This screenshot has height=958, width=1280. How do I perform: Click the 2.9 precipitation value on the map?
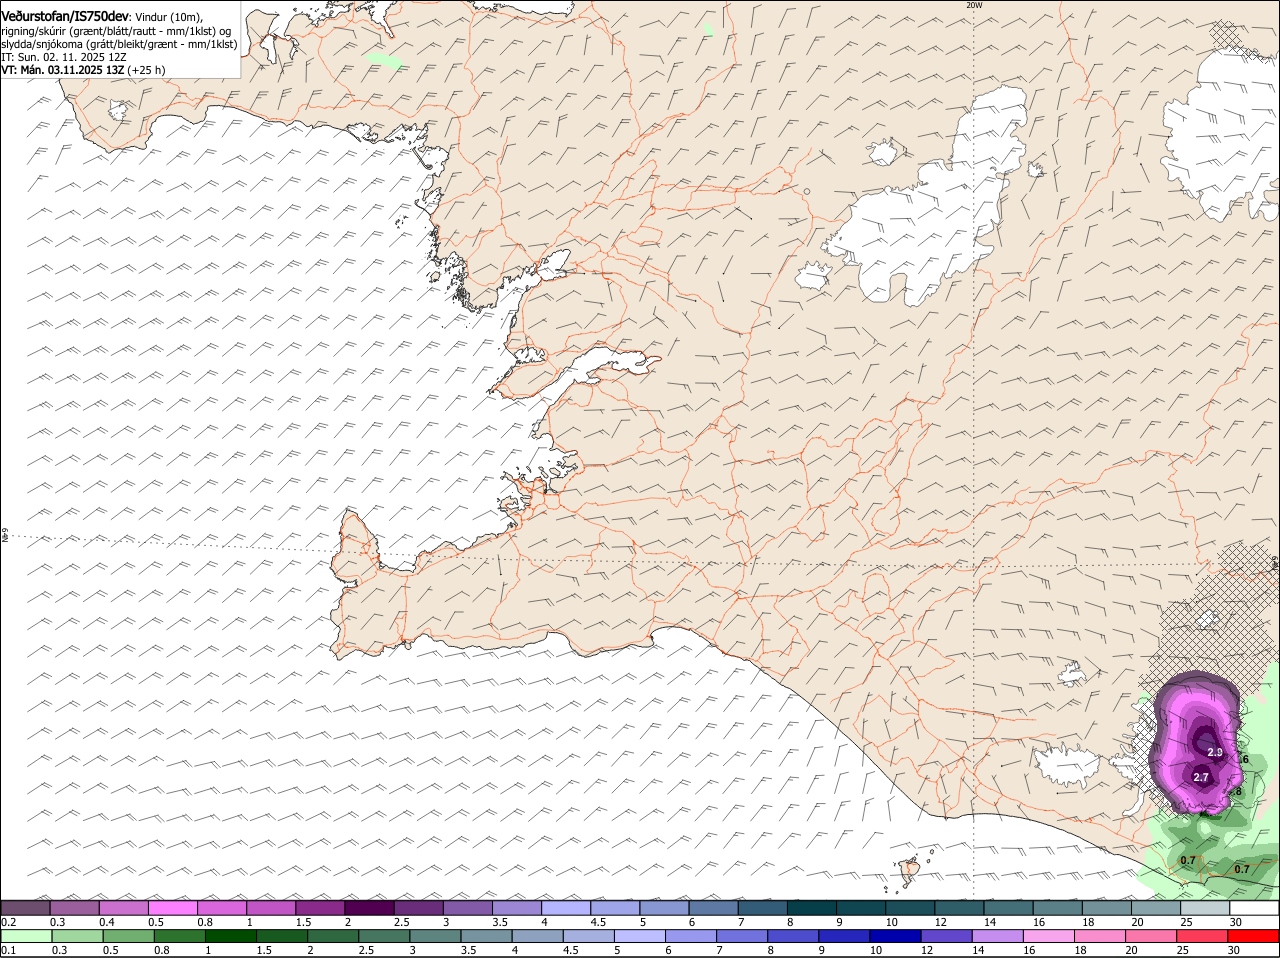coord(1215,752)
